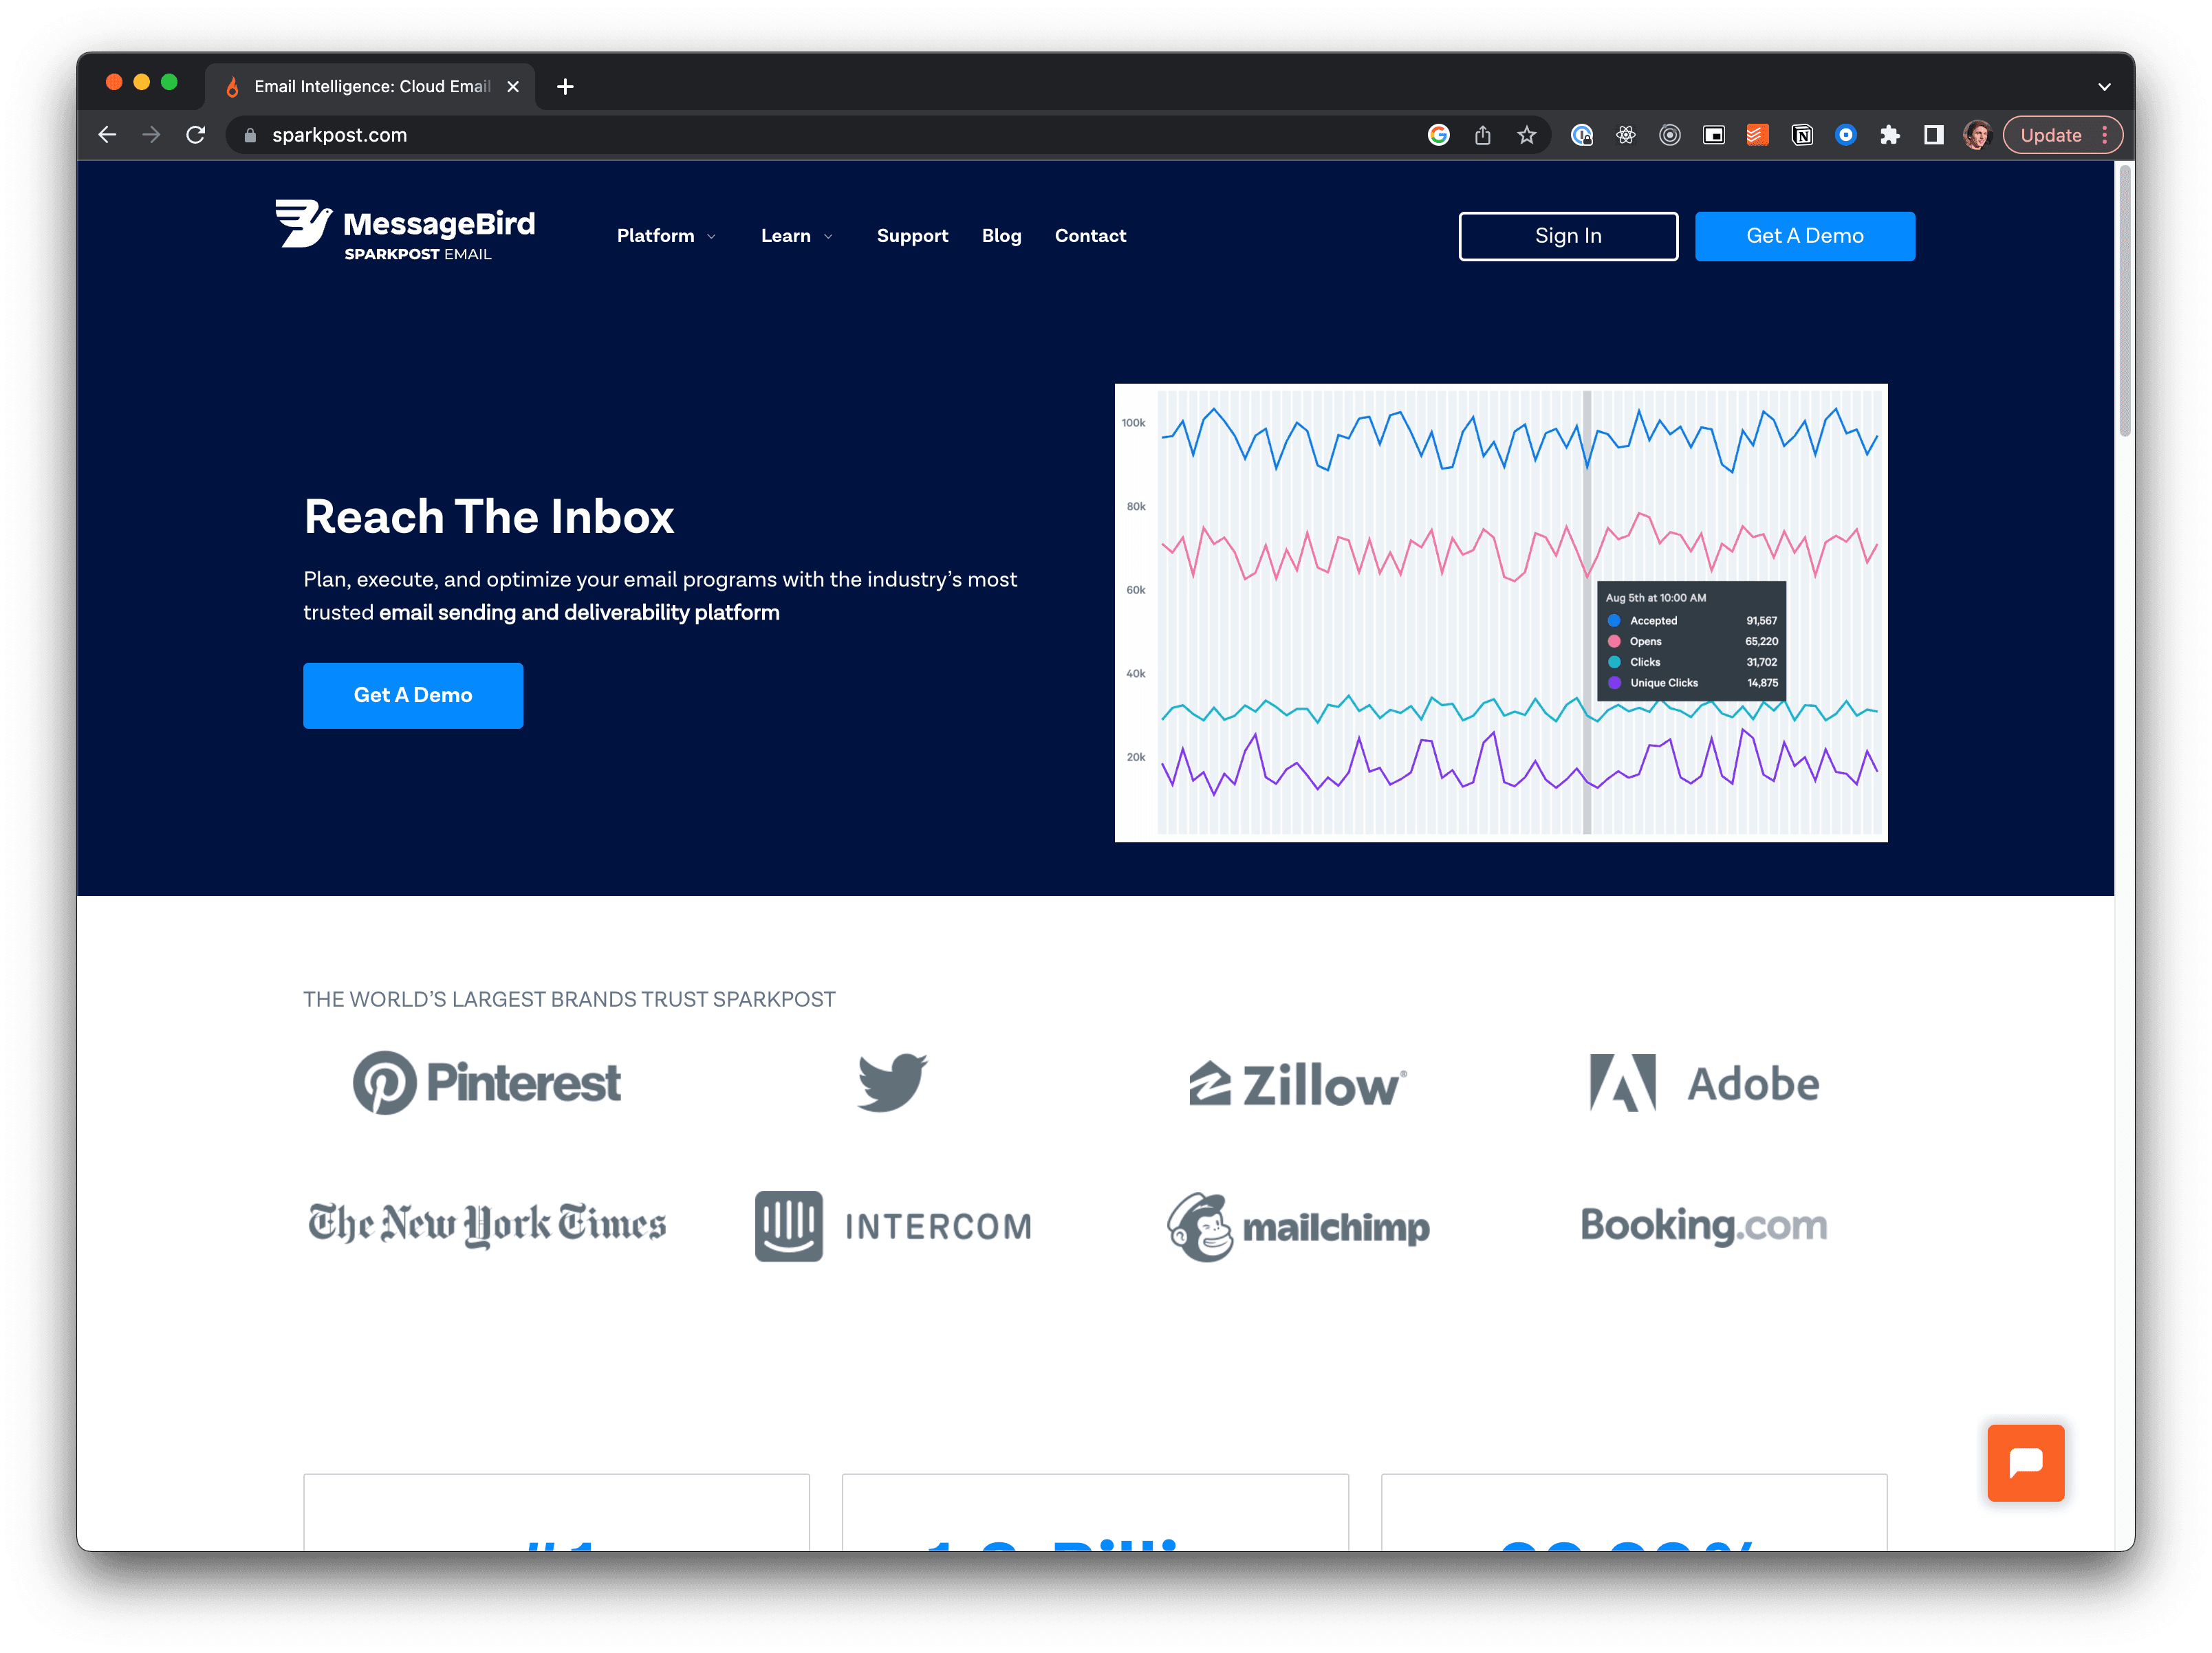Open the Notion extension icon

1802,135
